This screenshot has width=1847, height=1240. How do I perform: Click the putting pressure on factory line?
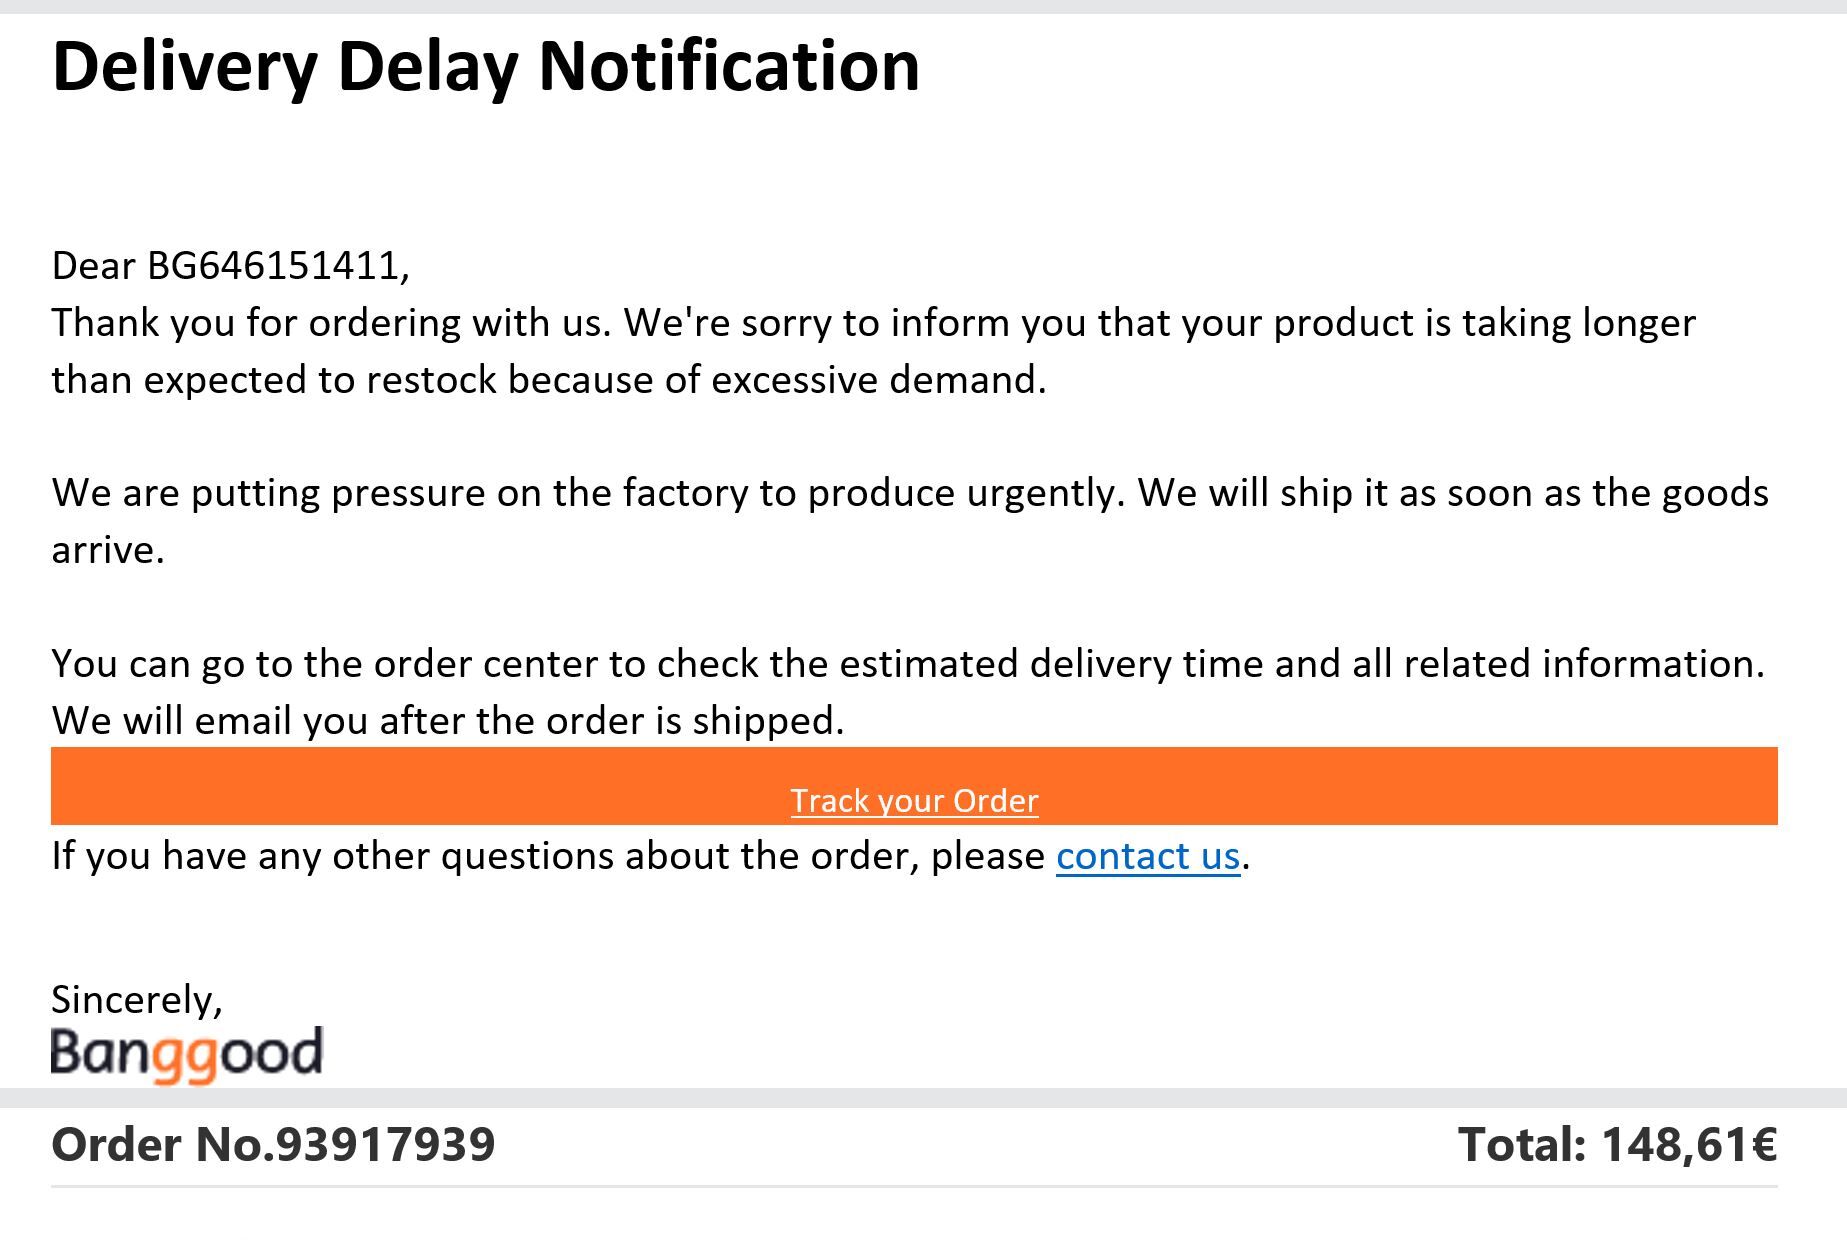point(910,493)
